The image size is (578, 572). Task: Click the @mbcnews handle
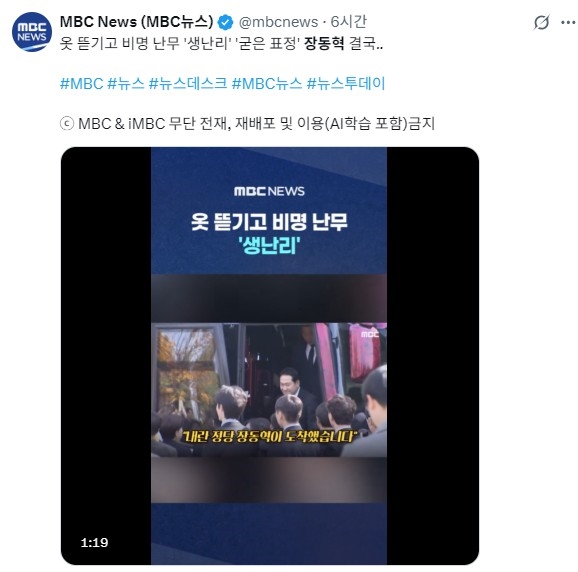tap(278, 22)
